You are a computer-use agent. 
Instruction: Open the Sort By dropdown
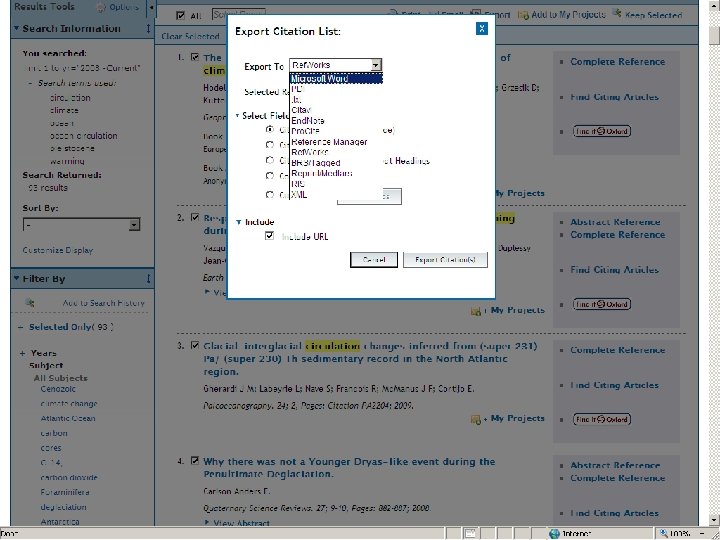(x=81, y=225)
